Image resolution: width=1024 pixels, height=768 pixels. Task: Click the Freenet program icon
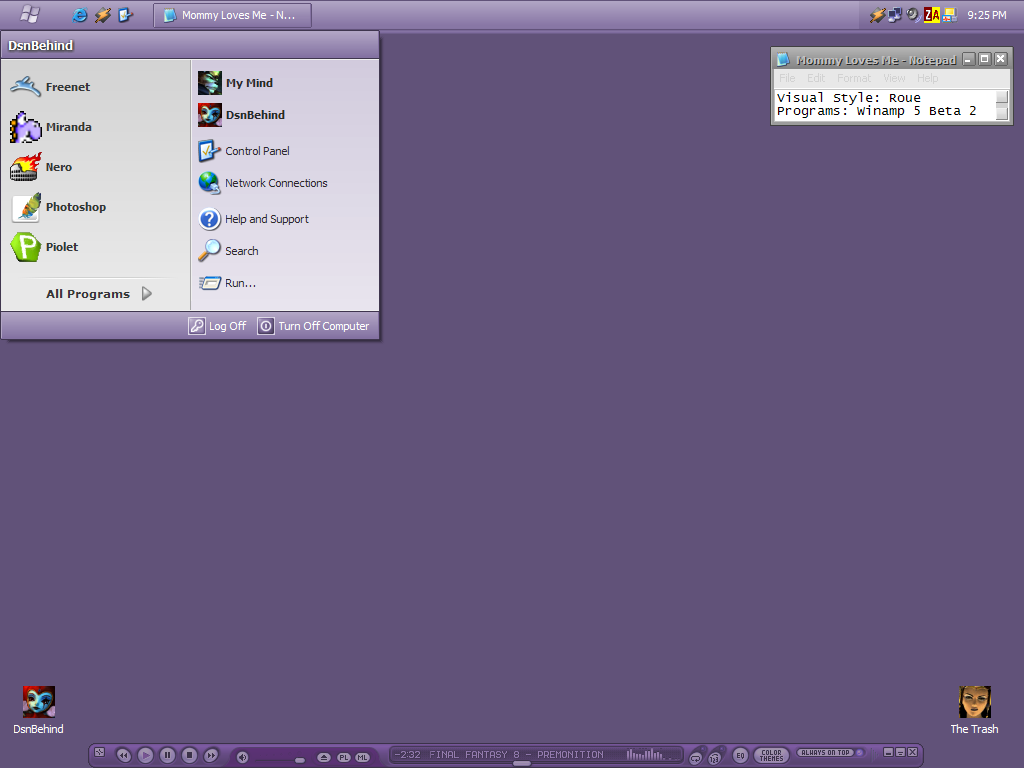pos(26,87)
